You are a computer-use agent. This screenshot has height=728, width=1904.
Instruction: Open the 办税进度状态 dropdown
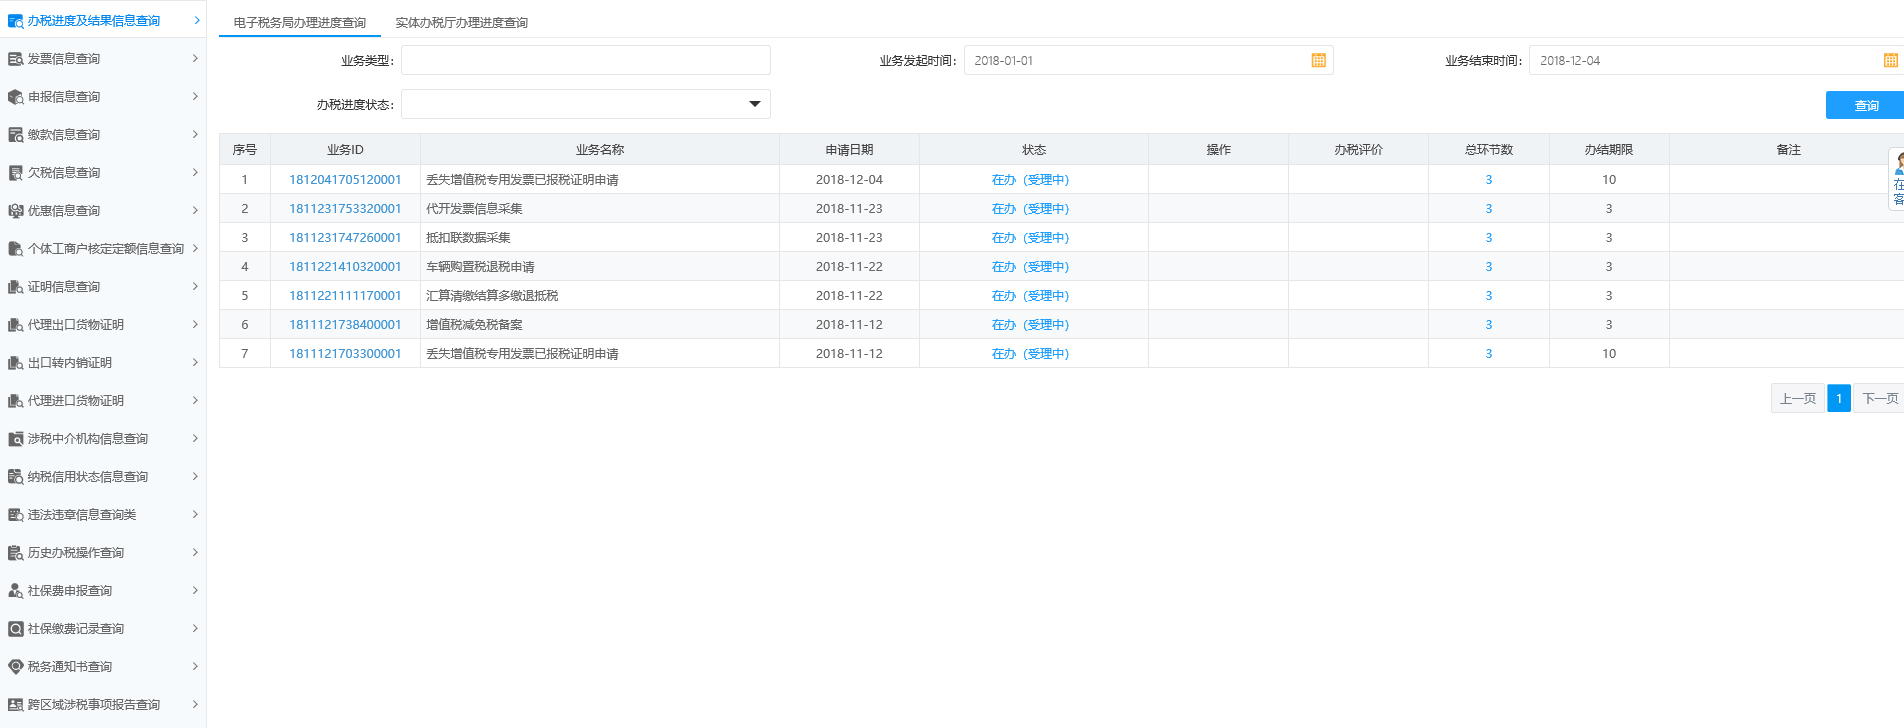755,104
